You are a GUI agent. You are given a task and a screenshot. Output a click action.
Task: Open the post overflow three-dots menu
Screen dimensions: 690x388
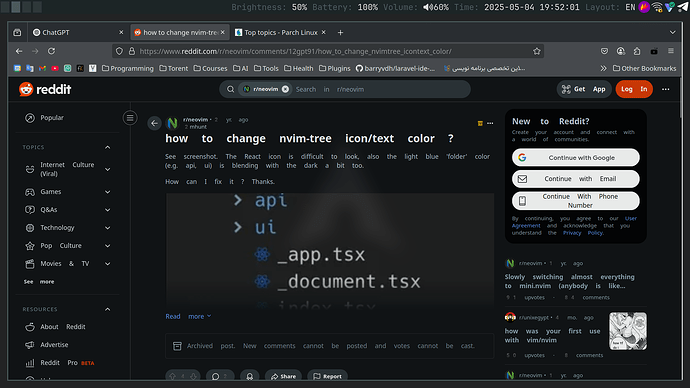(x=490, y=123)
